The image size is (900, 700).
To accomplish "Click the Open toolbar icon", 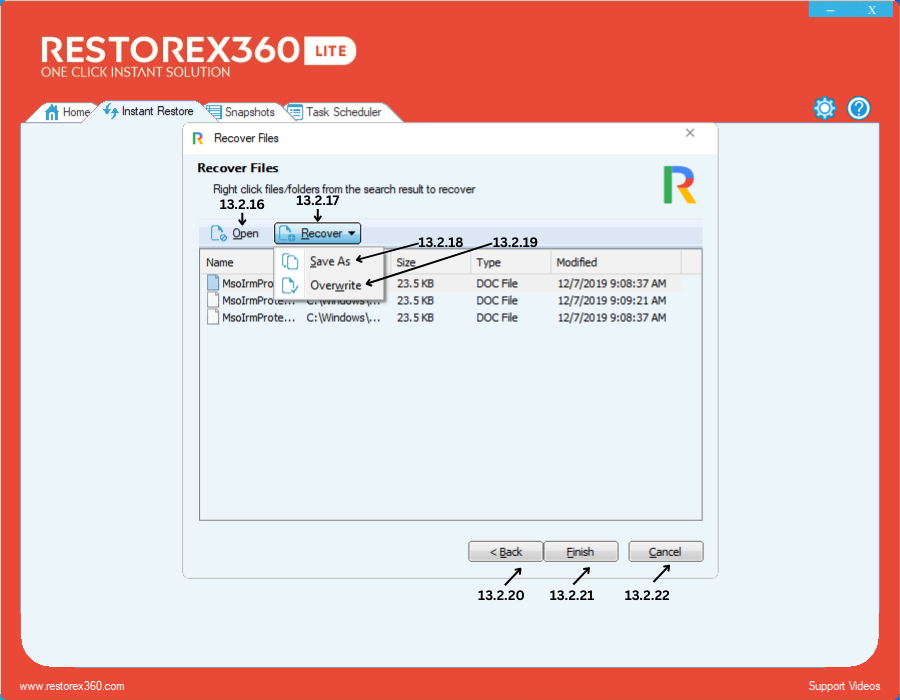I will coord(218,234).
